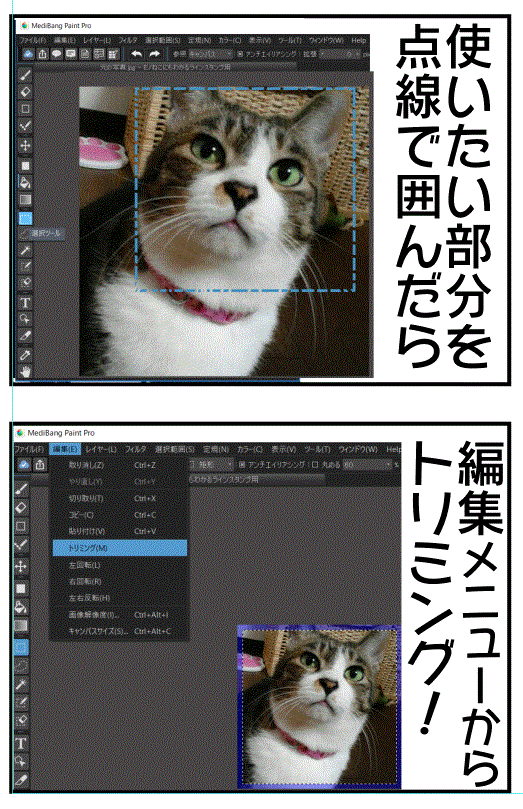Toggle アンチエイリアシング checkbox in top screenshot
Screen dimensions: 523x809
240,54
